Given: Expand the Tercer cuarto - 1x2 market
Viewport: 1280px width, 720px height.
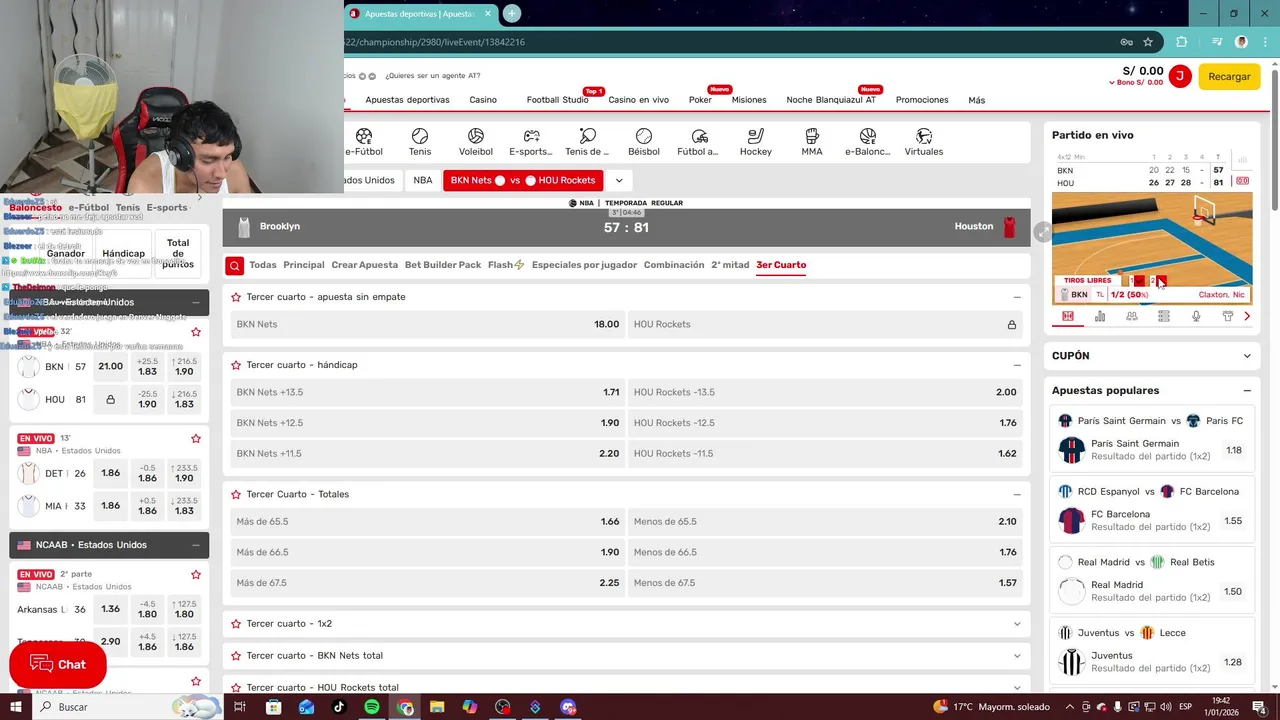Looking at the screenshot, I should [x=1017, y=623].
